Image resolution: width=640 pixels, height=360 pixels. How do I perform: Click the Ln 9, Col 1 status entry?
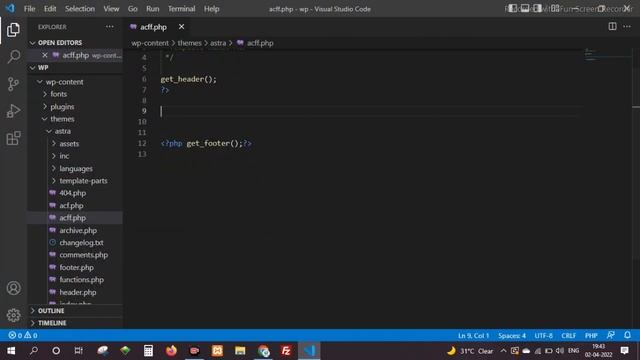(473, 336)
